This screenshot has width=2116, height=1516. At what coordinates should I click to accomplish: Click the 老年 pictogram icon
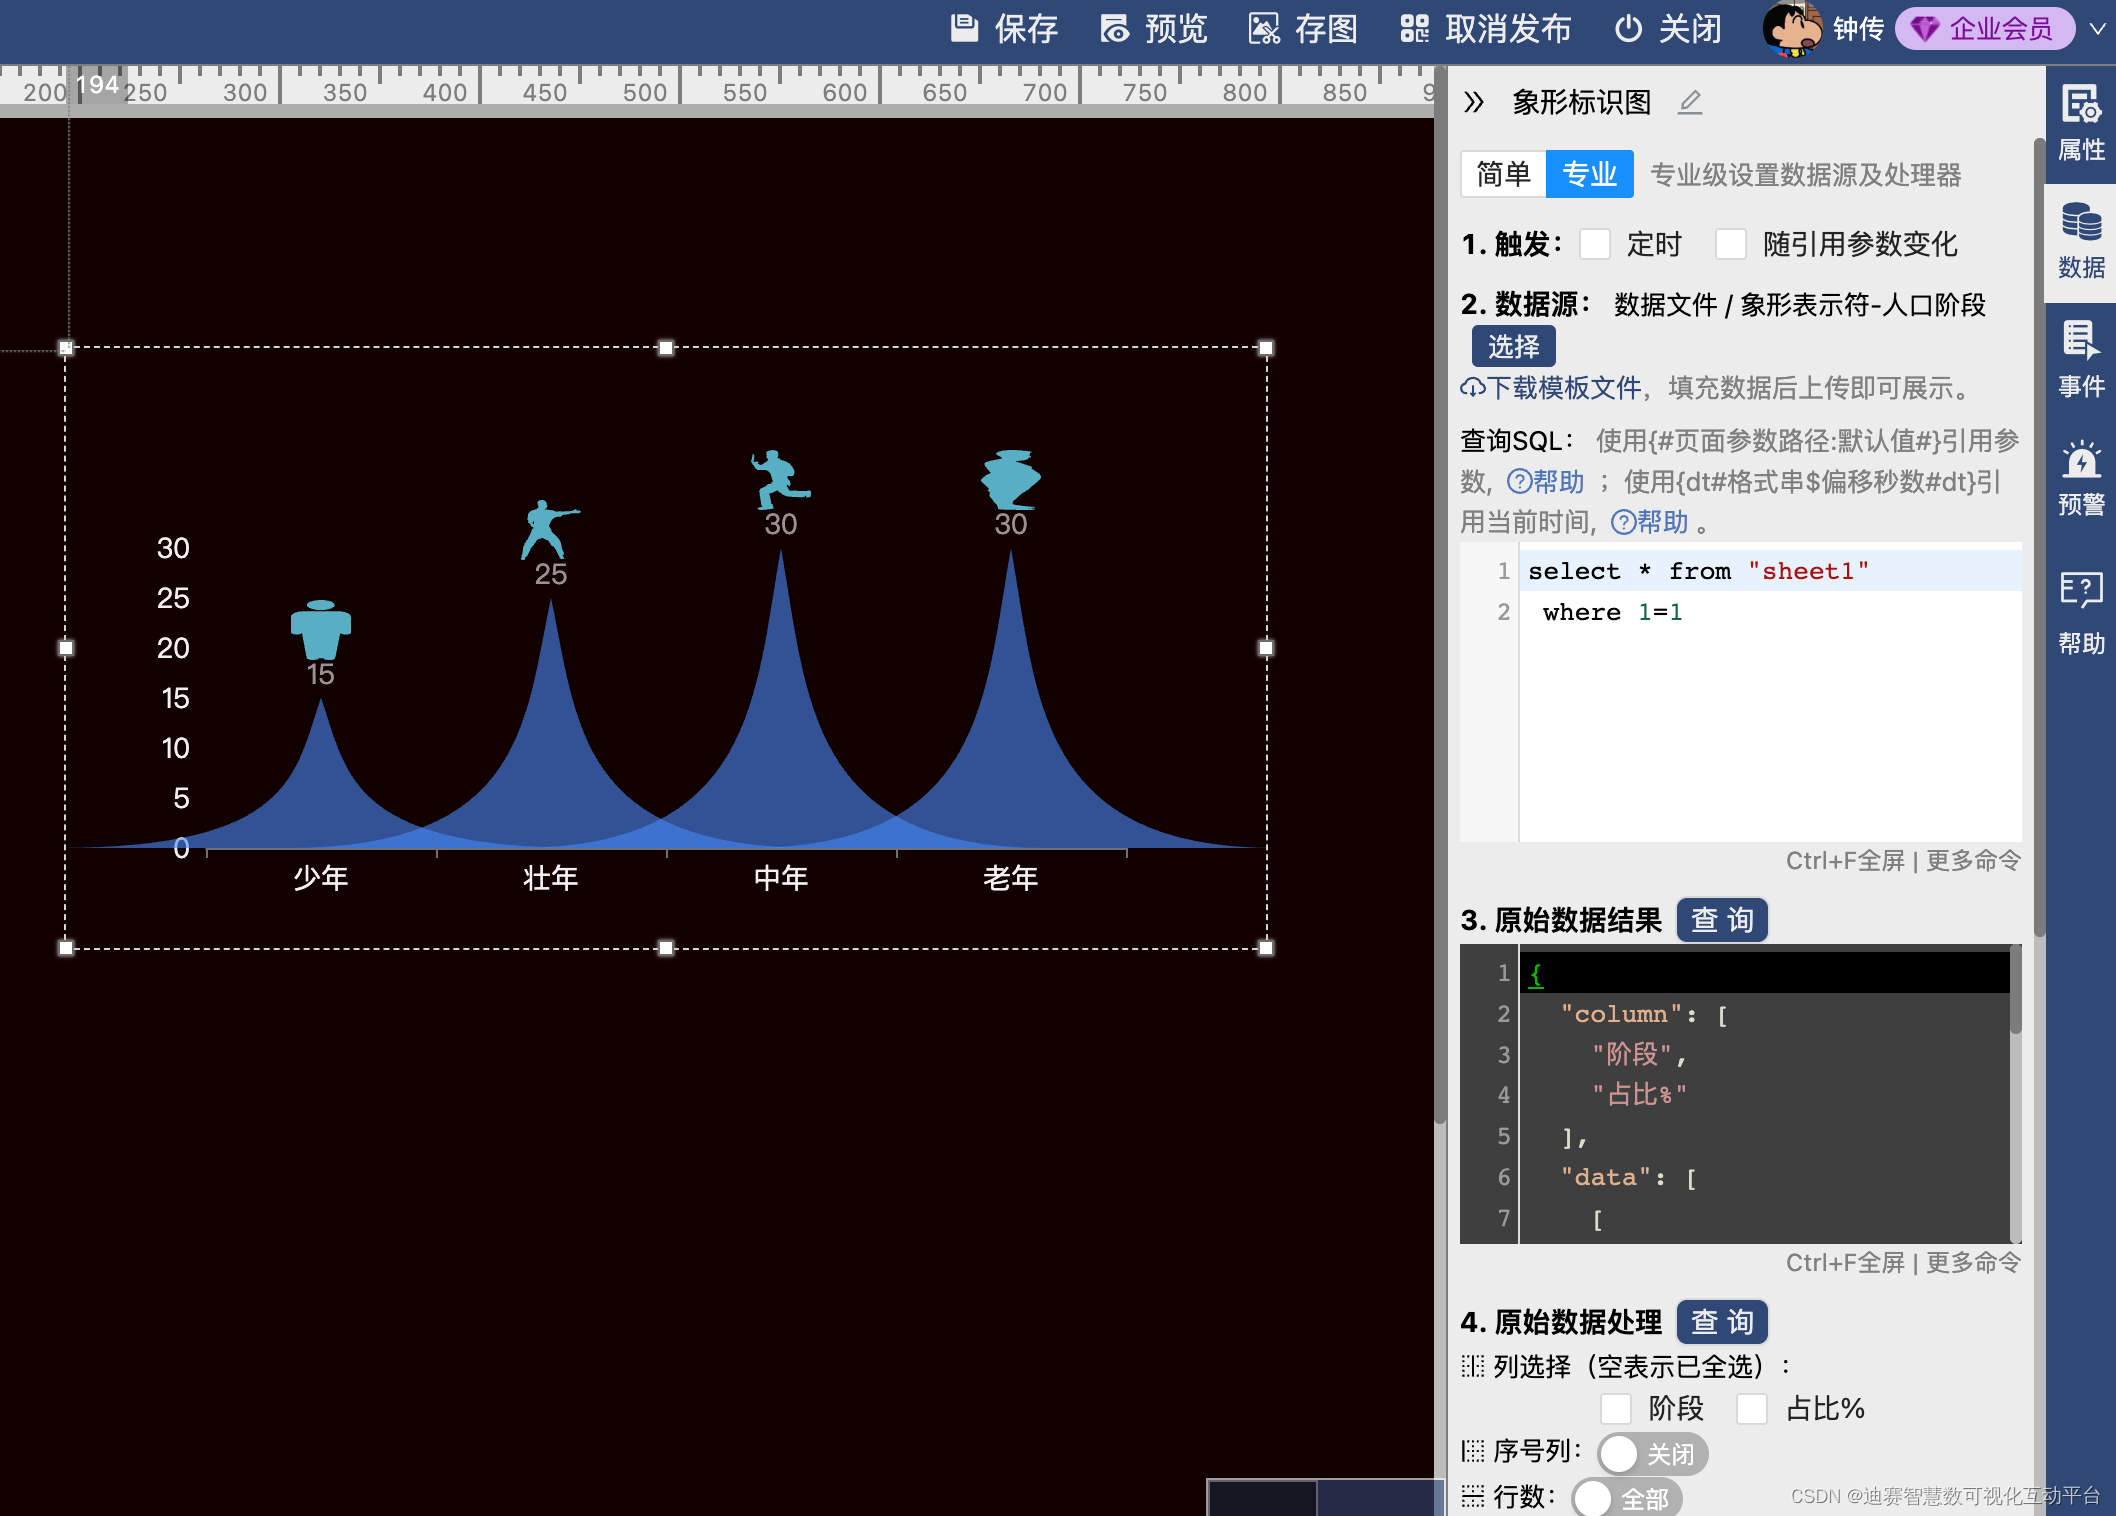pyautogui.click(x=1011, y=480)
